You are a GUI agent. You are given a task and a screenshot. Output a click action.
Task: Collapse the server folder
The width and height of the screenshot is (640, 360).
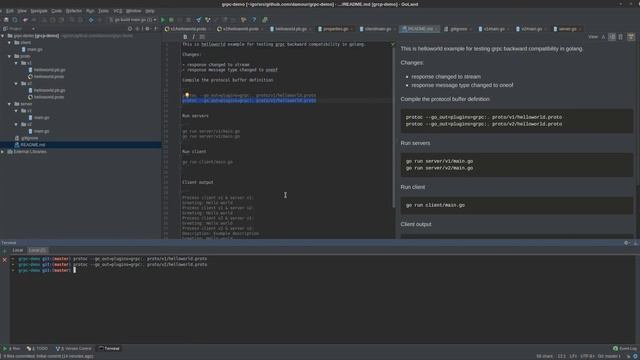[x=10, y=104]
